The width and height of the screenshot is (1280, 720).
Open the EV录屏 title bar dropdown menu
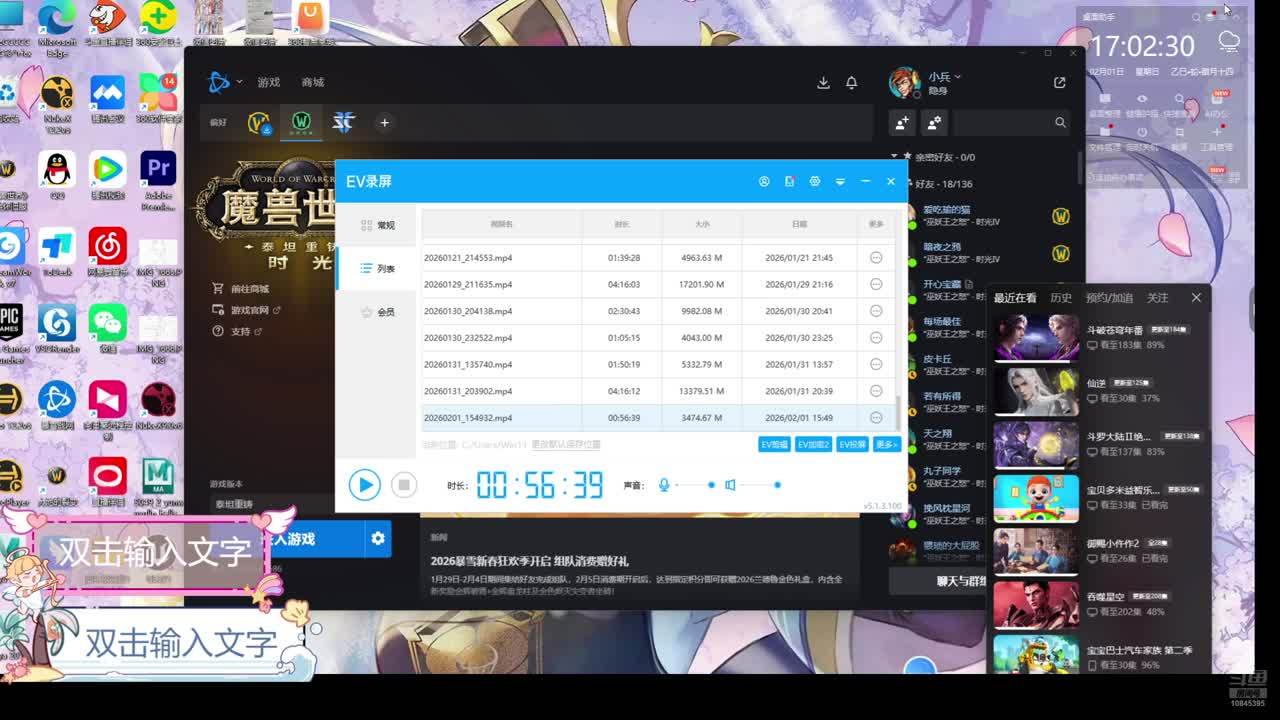point(840,182)
